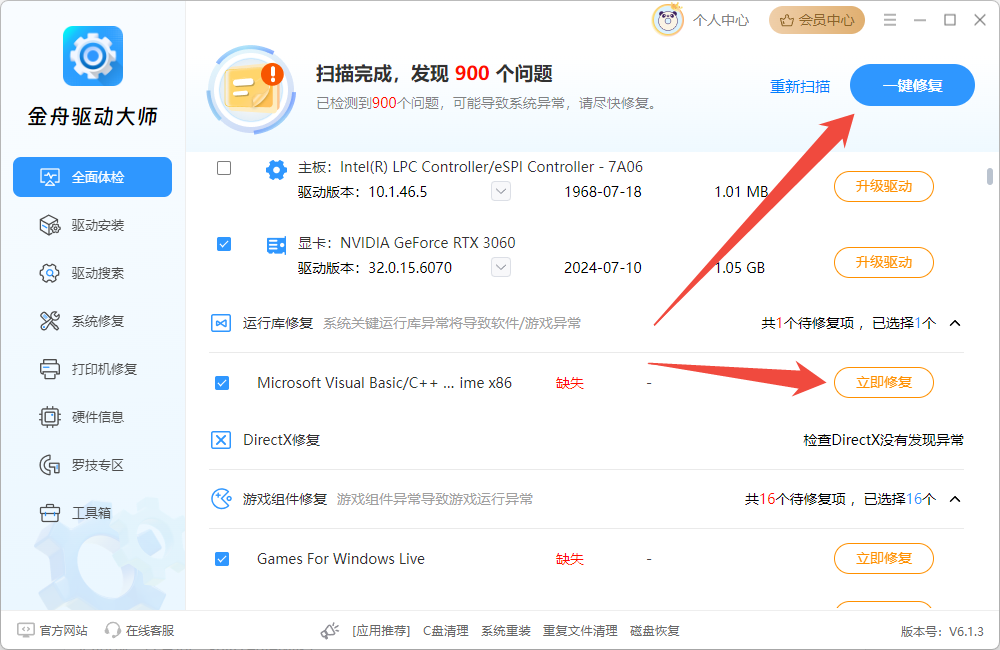Image resolution: width=1000 pixels, height=650 pixels.
Task: Uncheck the NVIDIA GeForce RTX 3060 checkbox
Action: [224, 244]
